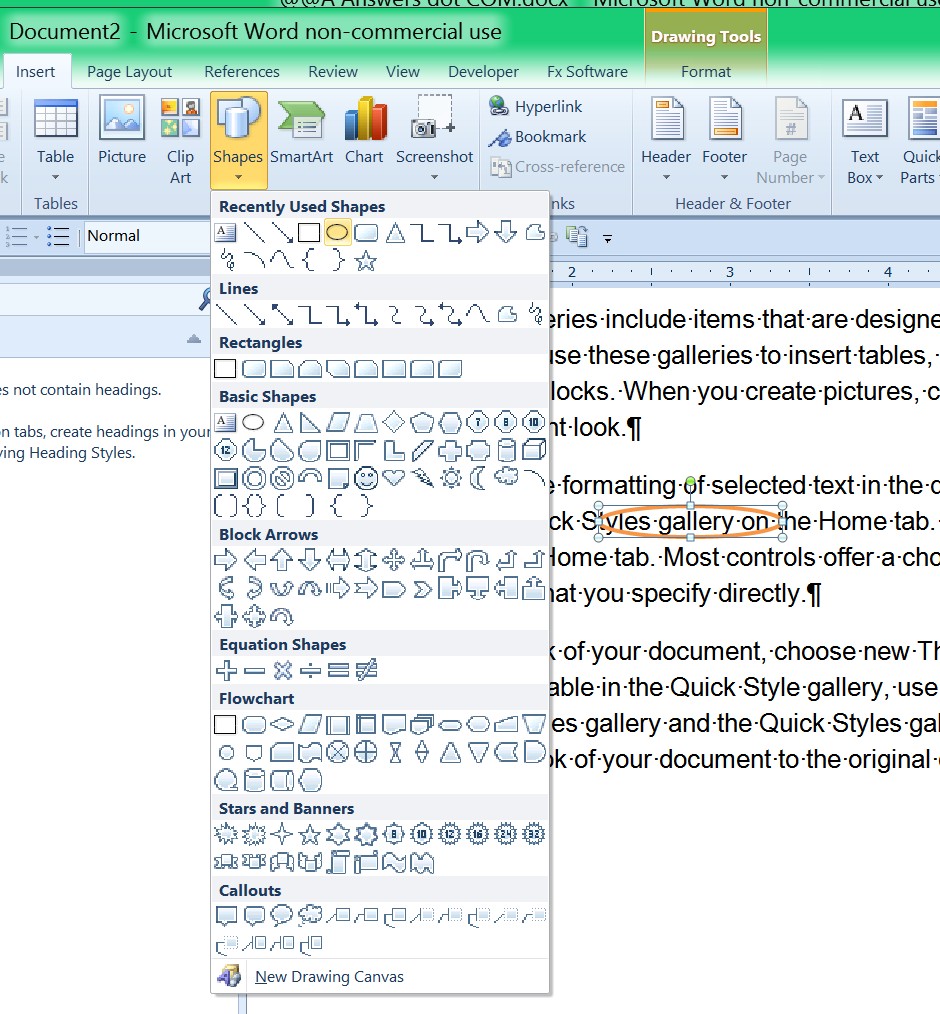Switch to the View tab
Image resolution: width=940 pixels, height=1014 pixels.
pos(403,72)
